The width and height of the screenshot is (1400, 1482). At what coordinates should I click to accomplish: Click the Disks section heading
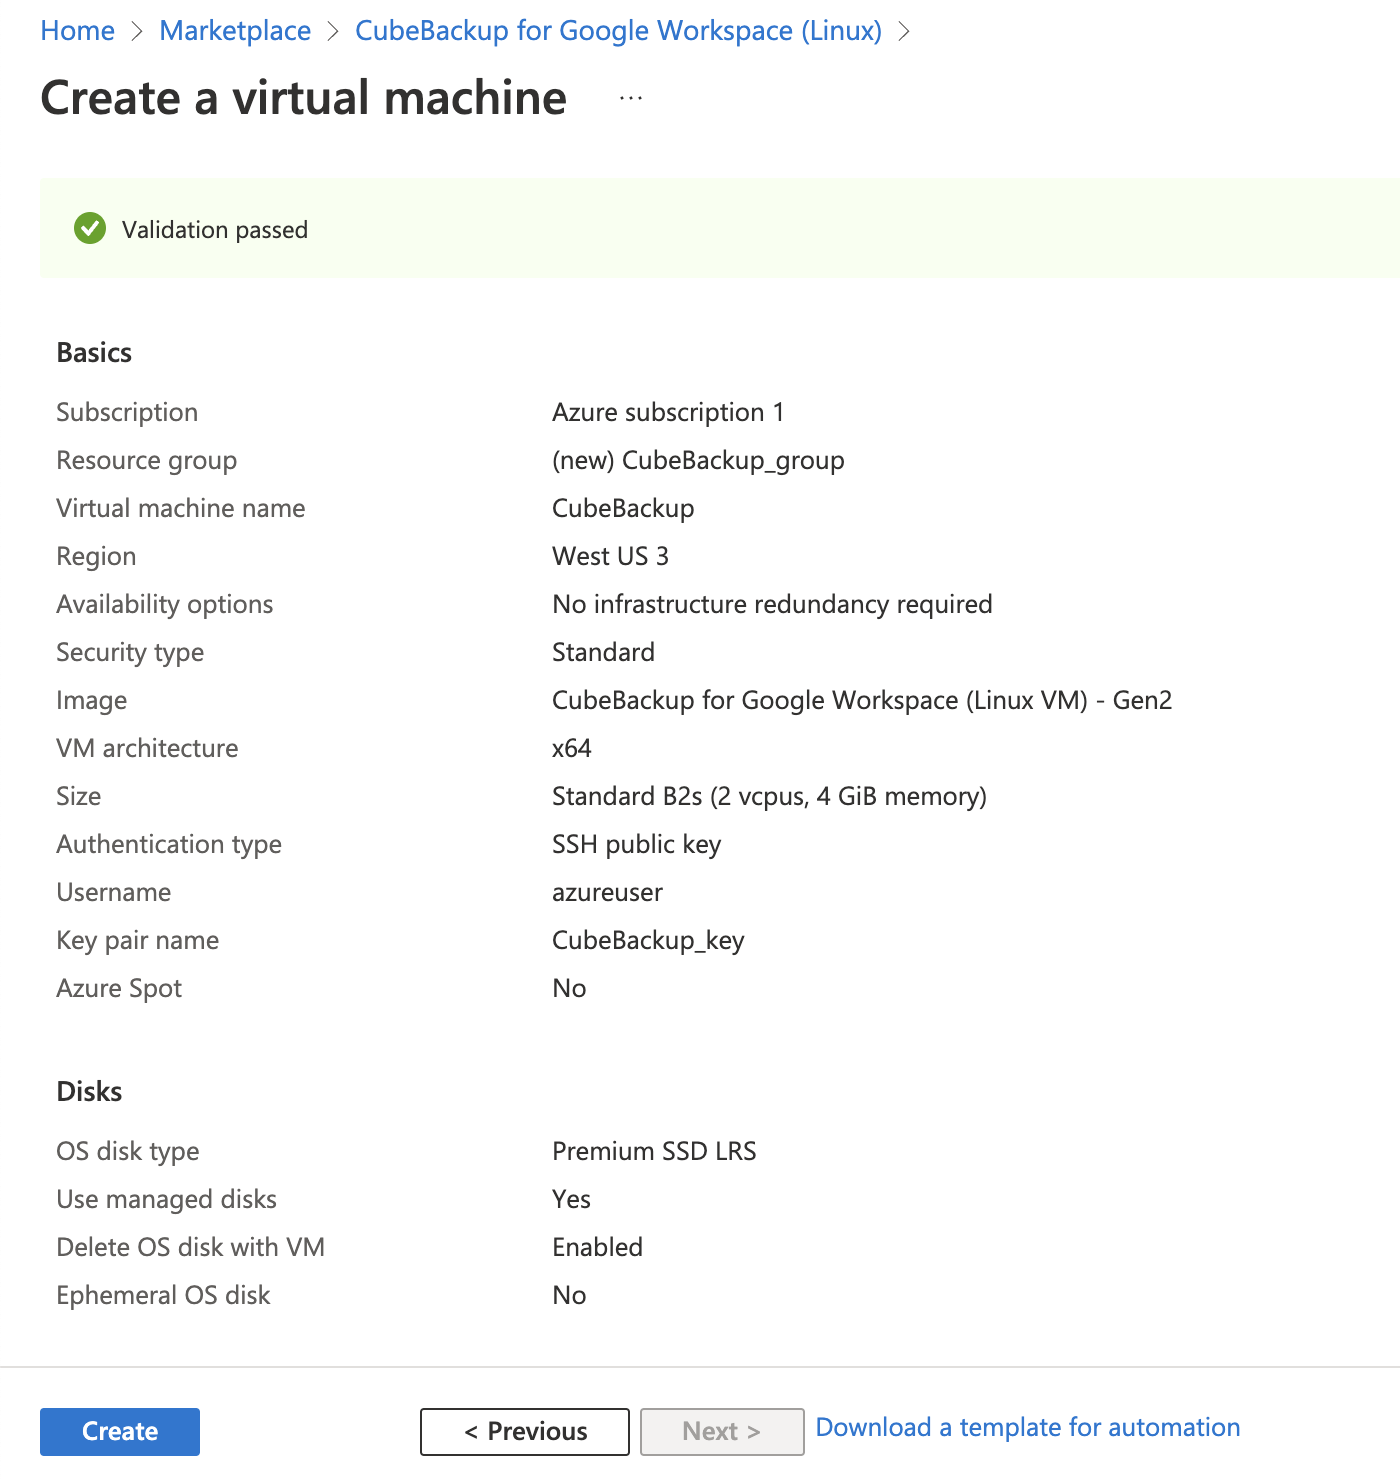point(89,1092)
